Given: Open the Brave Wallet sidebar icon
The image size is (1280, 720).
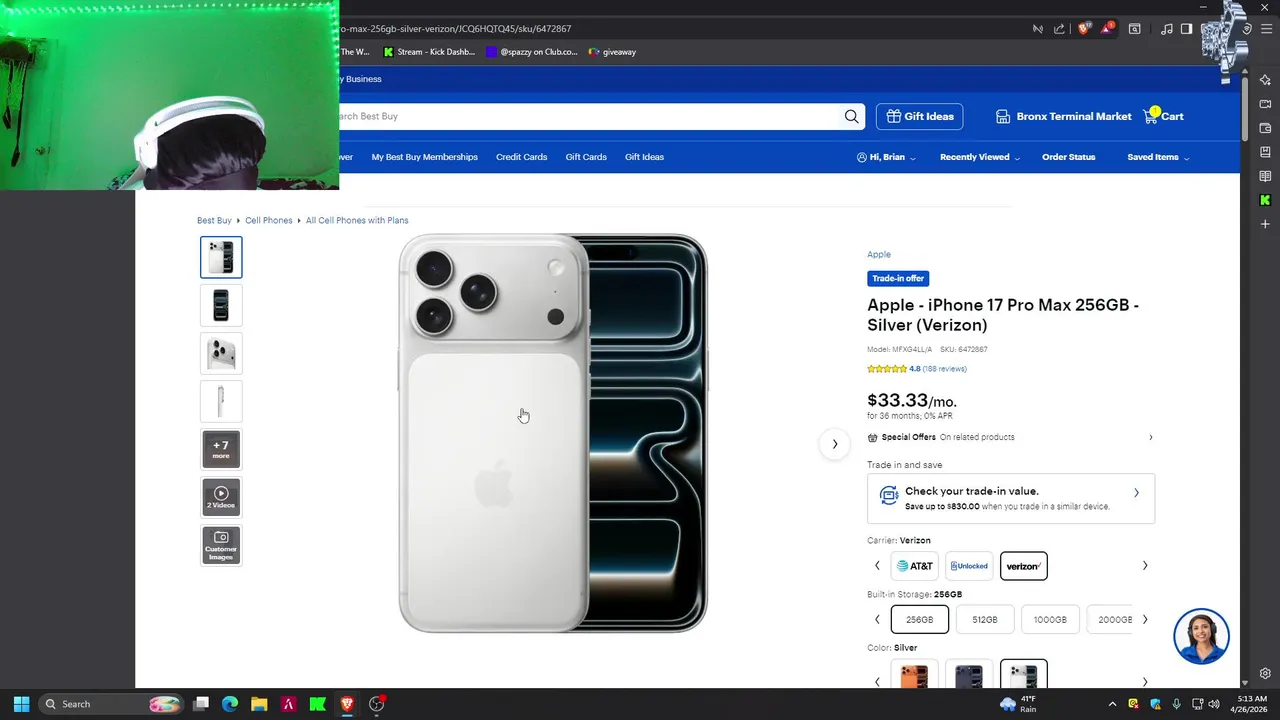Looking at the screenshot, I should (1265, 128).
